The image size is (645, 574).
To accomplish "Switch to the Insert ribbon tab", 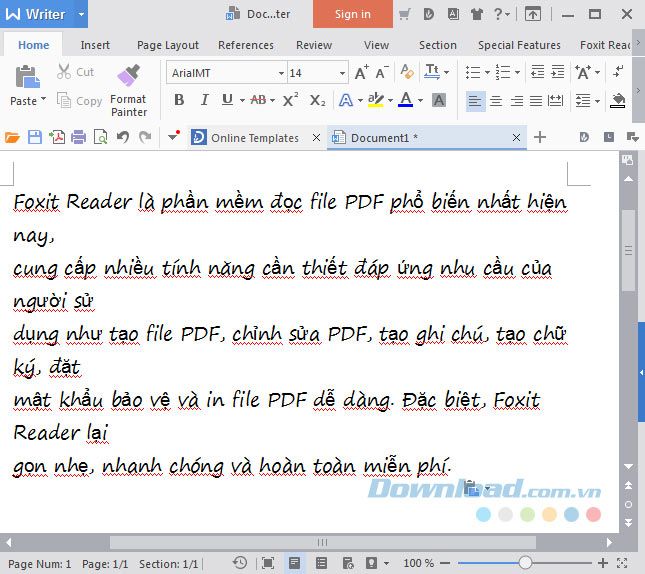I will click(x=95, y=45).
